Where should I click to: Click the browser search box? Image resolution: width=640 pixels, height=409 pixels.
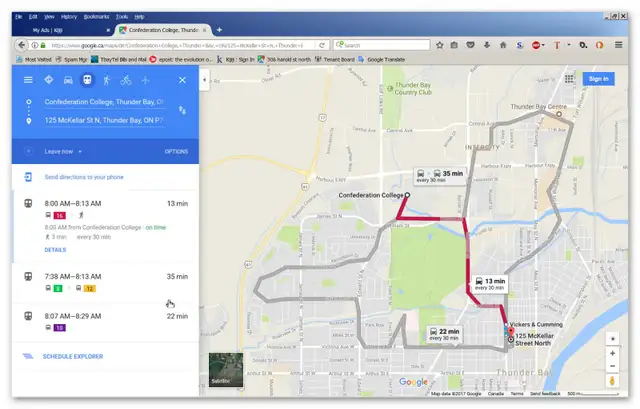tap(382, 45)
